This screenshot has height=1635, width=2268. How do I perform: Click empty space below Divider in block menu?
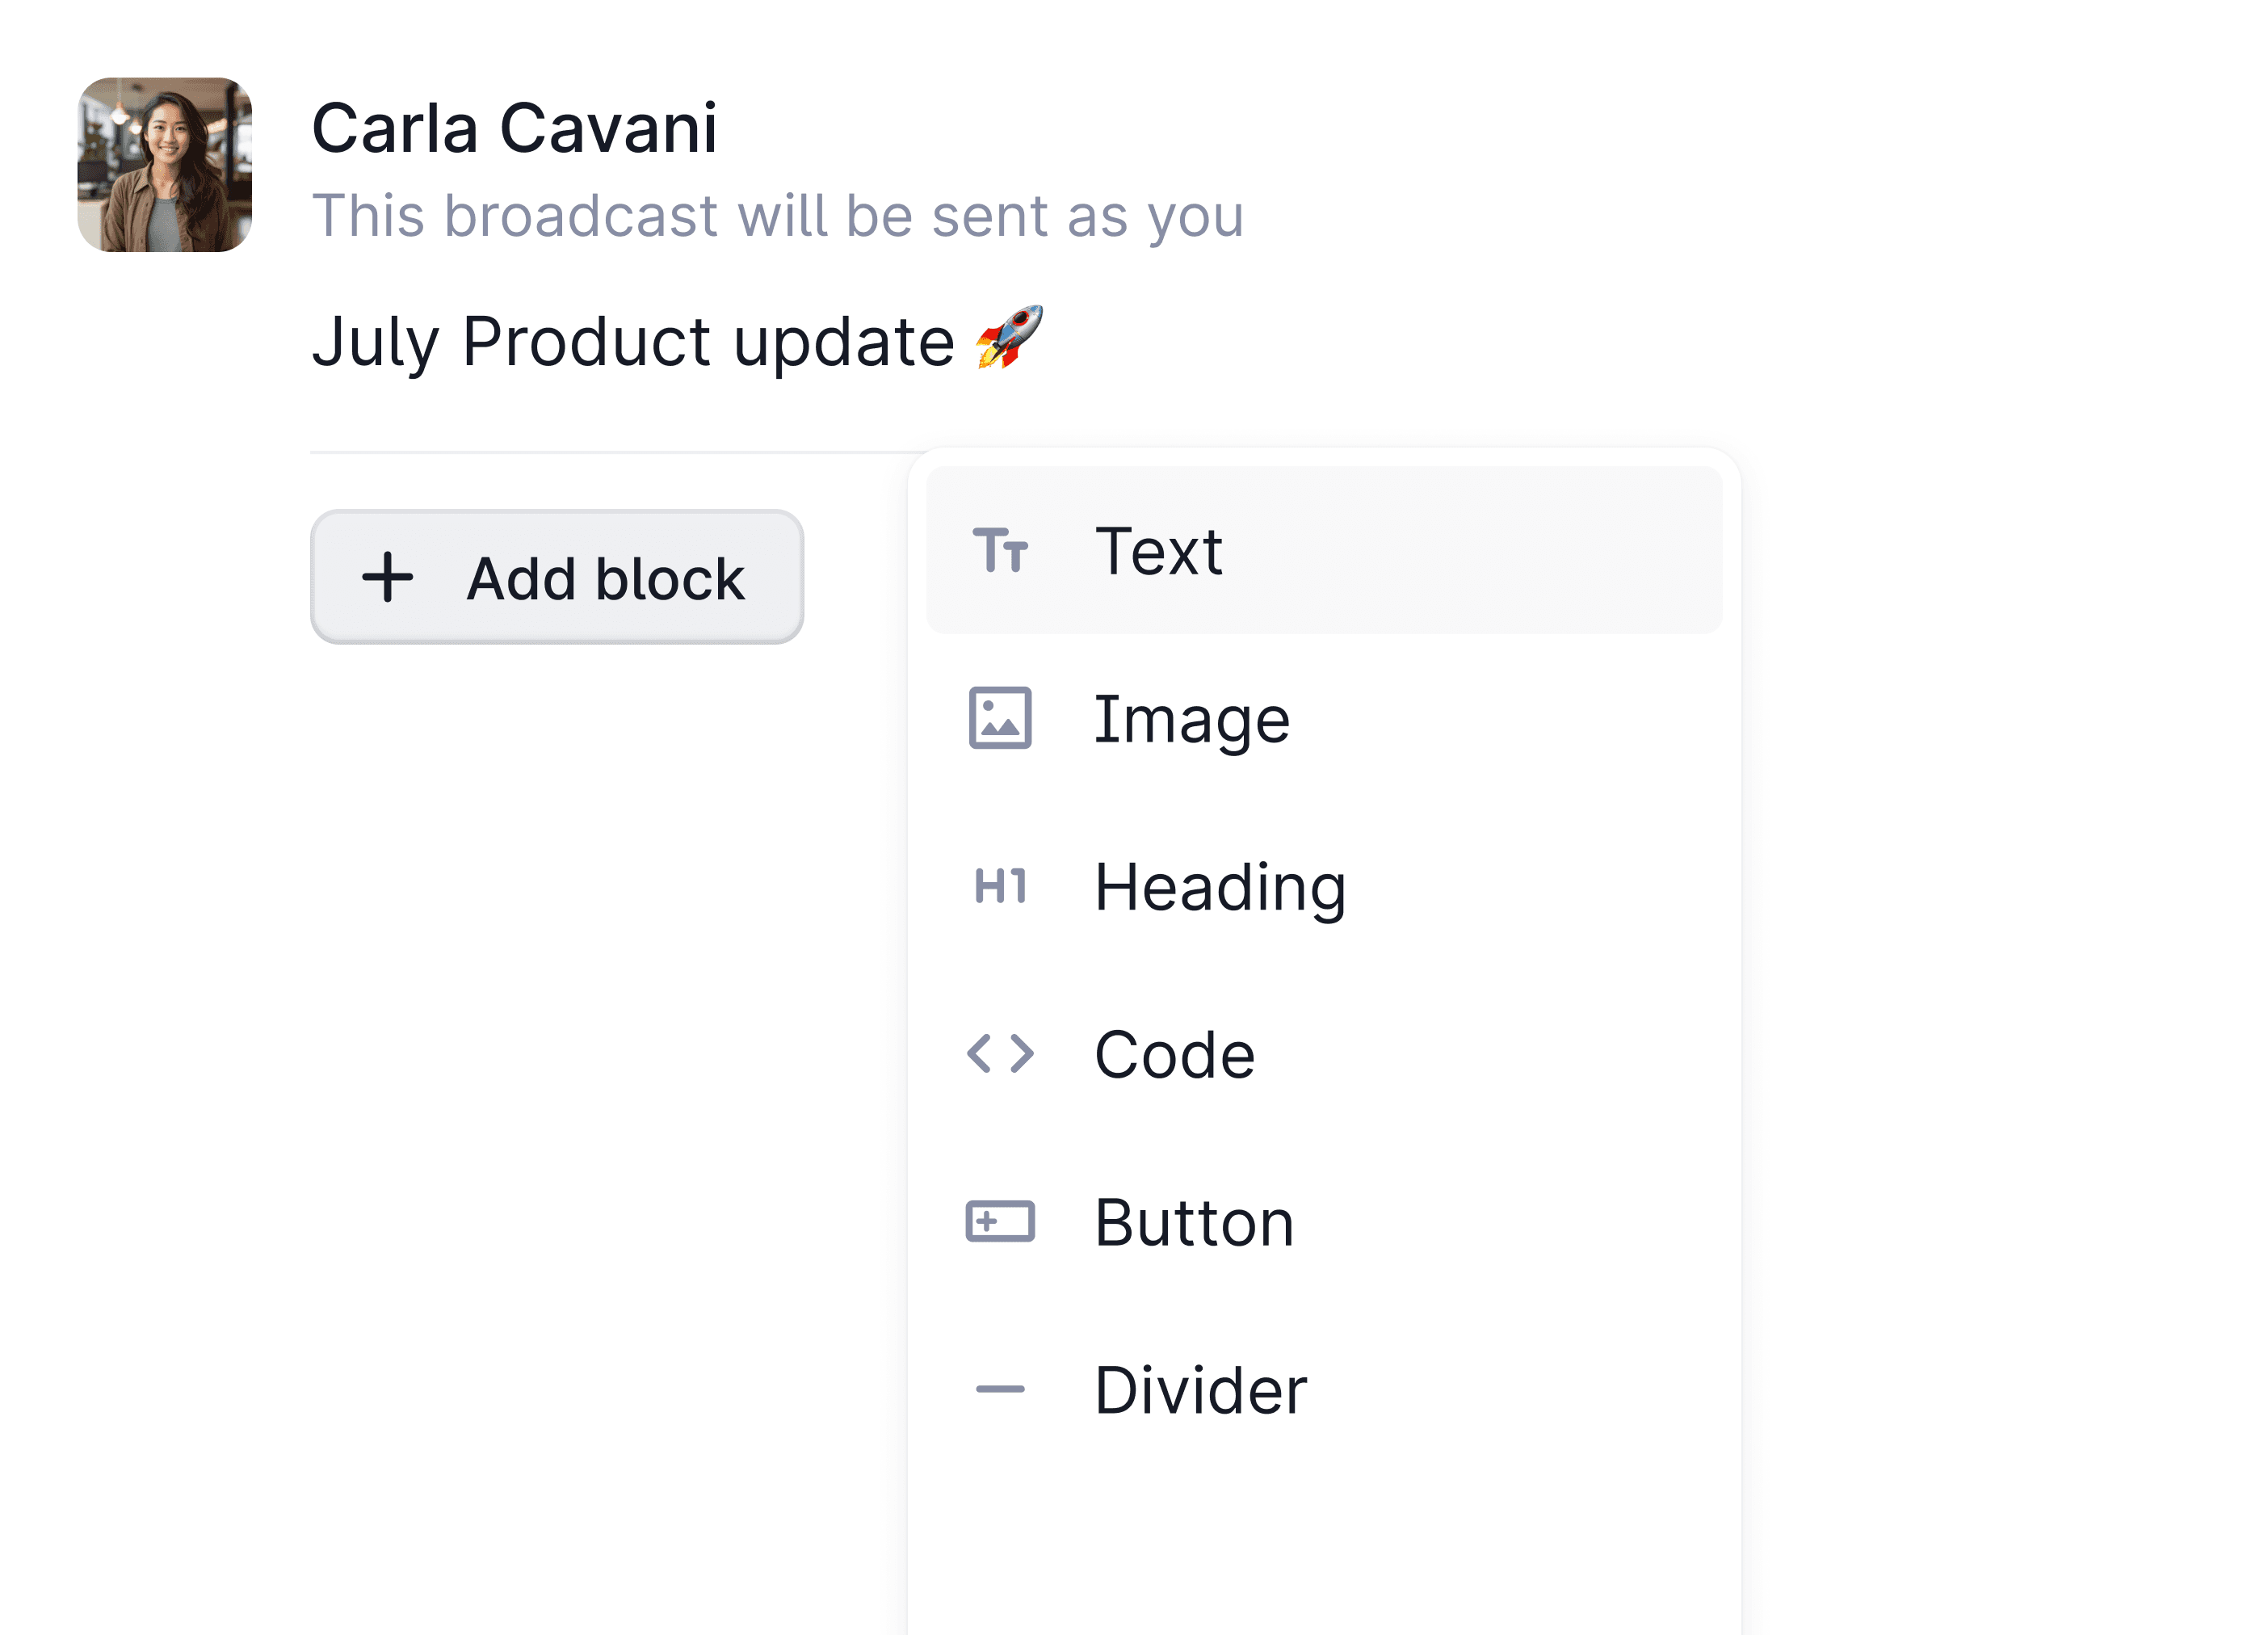(1322, 1540)
